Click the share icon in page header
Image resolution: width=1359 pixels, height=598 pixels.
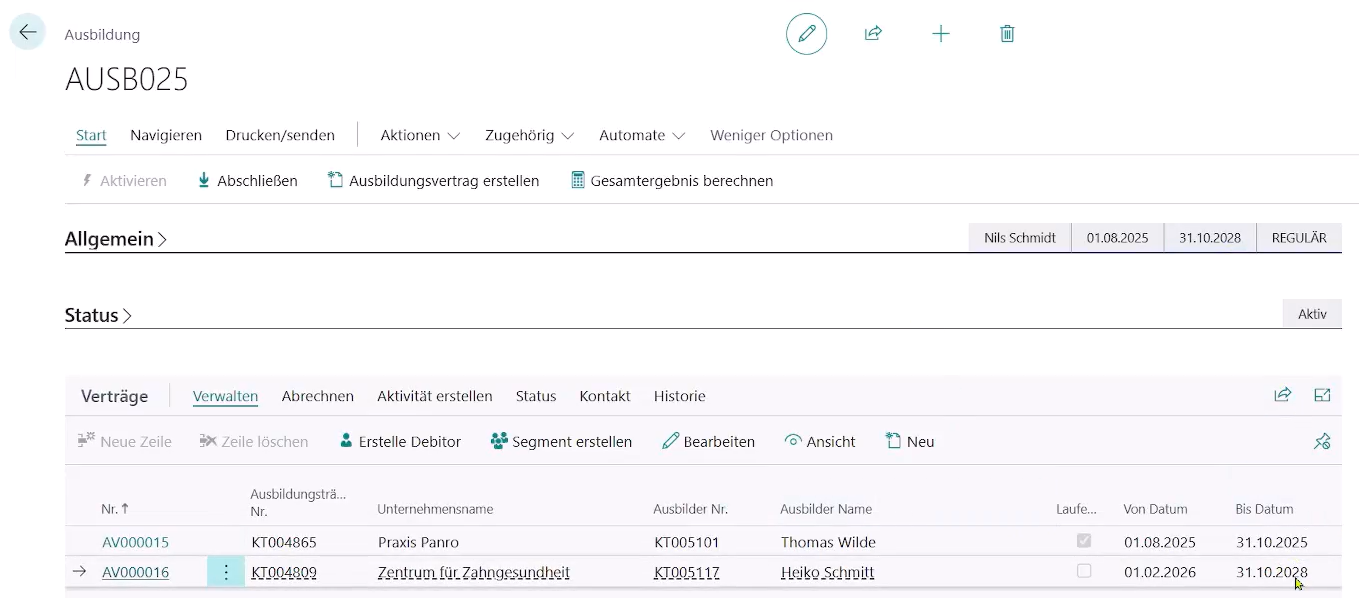click(873, 34)
